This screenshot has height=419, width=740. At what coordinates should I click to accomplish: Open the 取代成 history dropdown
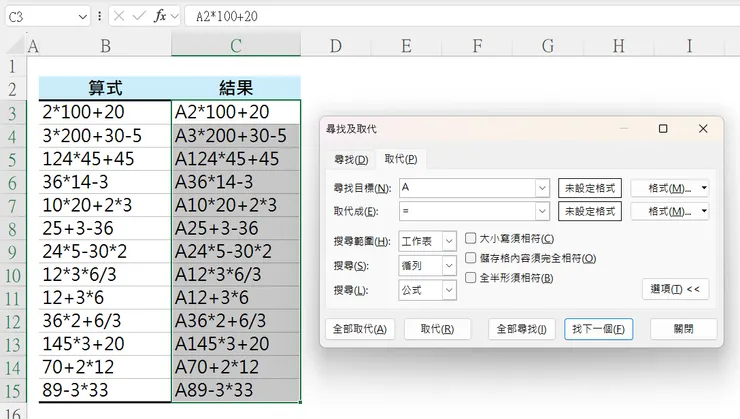coord(542,211)
